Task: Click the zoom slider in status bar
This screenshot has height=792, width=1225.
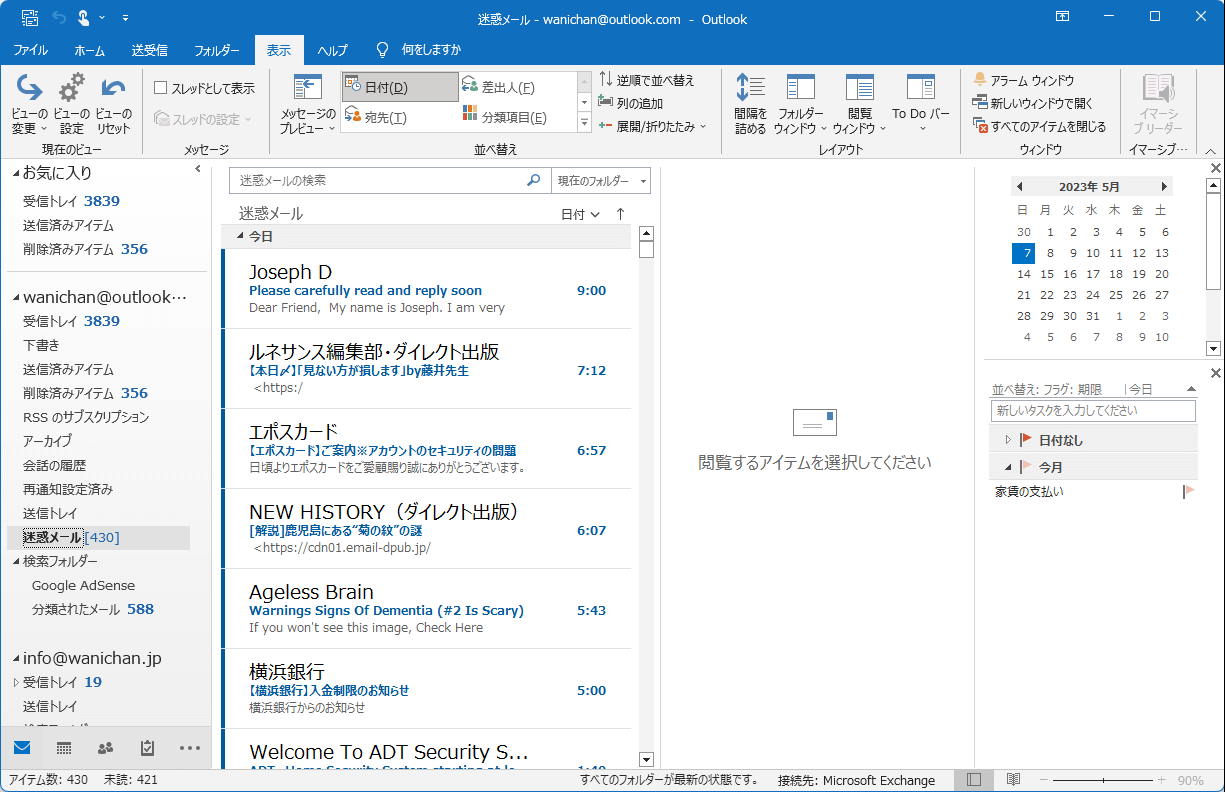Action: 1103,780
